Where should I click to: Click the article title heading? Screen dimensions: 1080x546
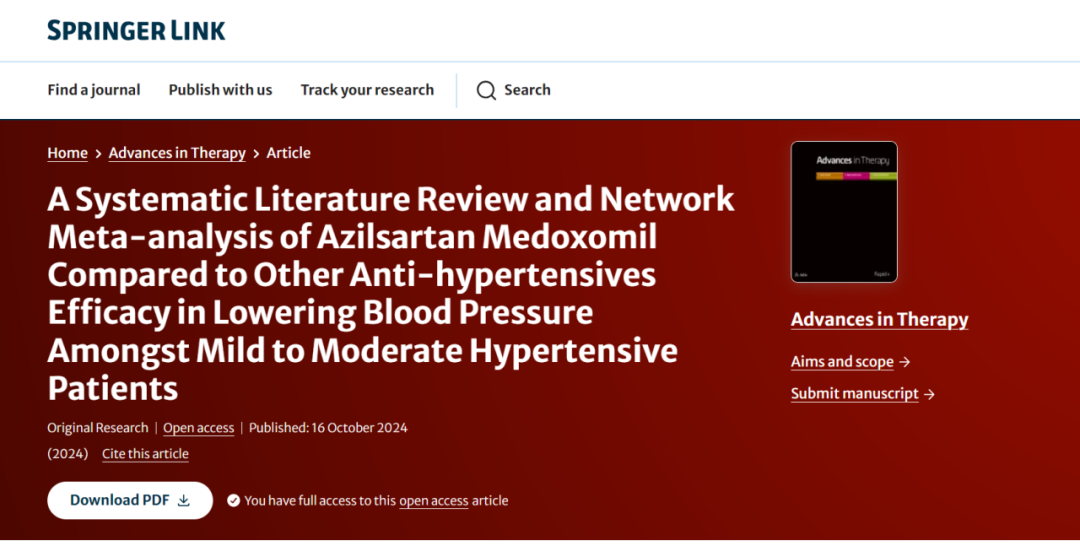390,292
